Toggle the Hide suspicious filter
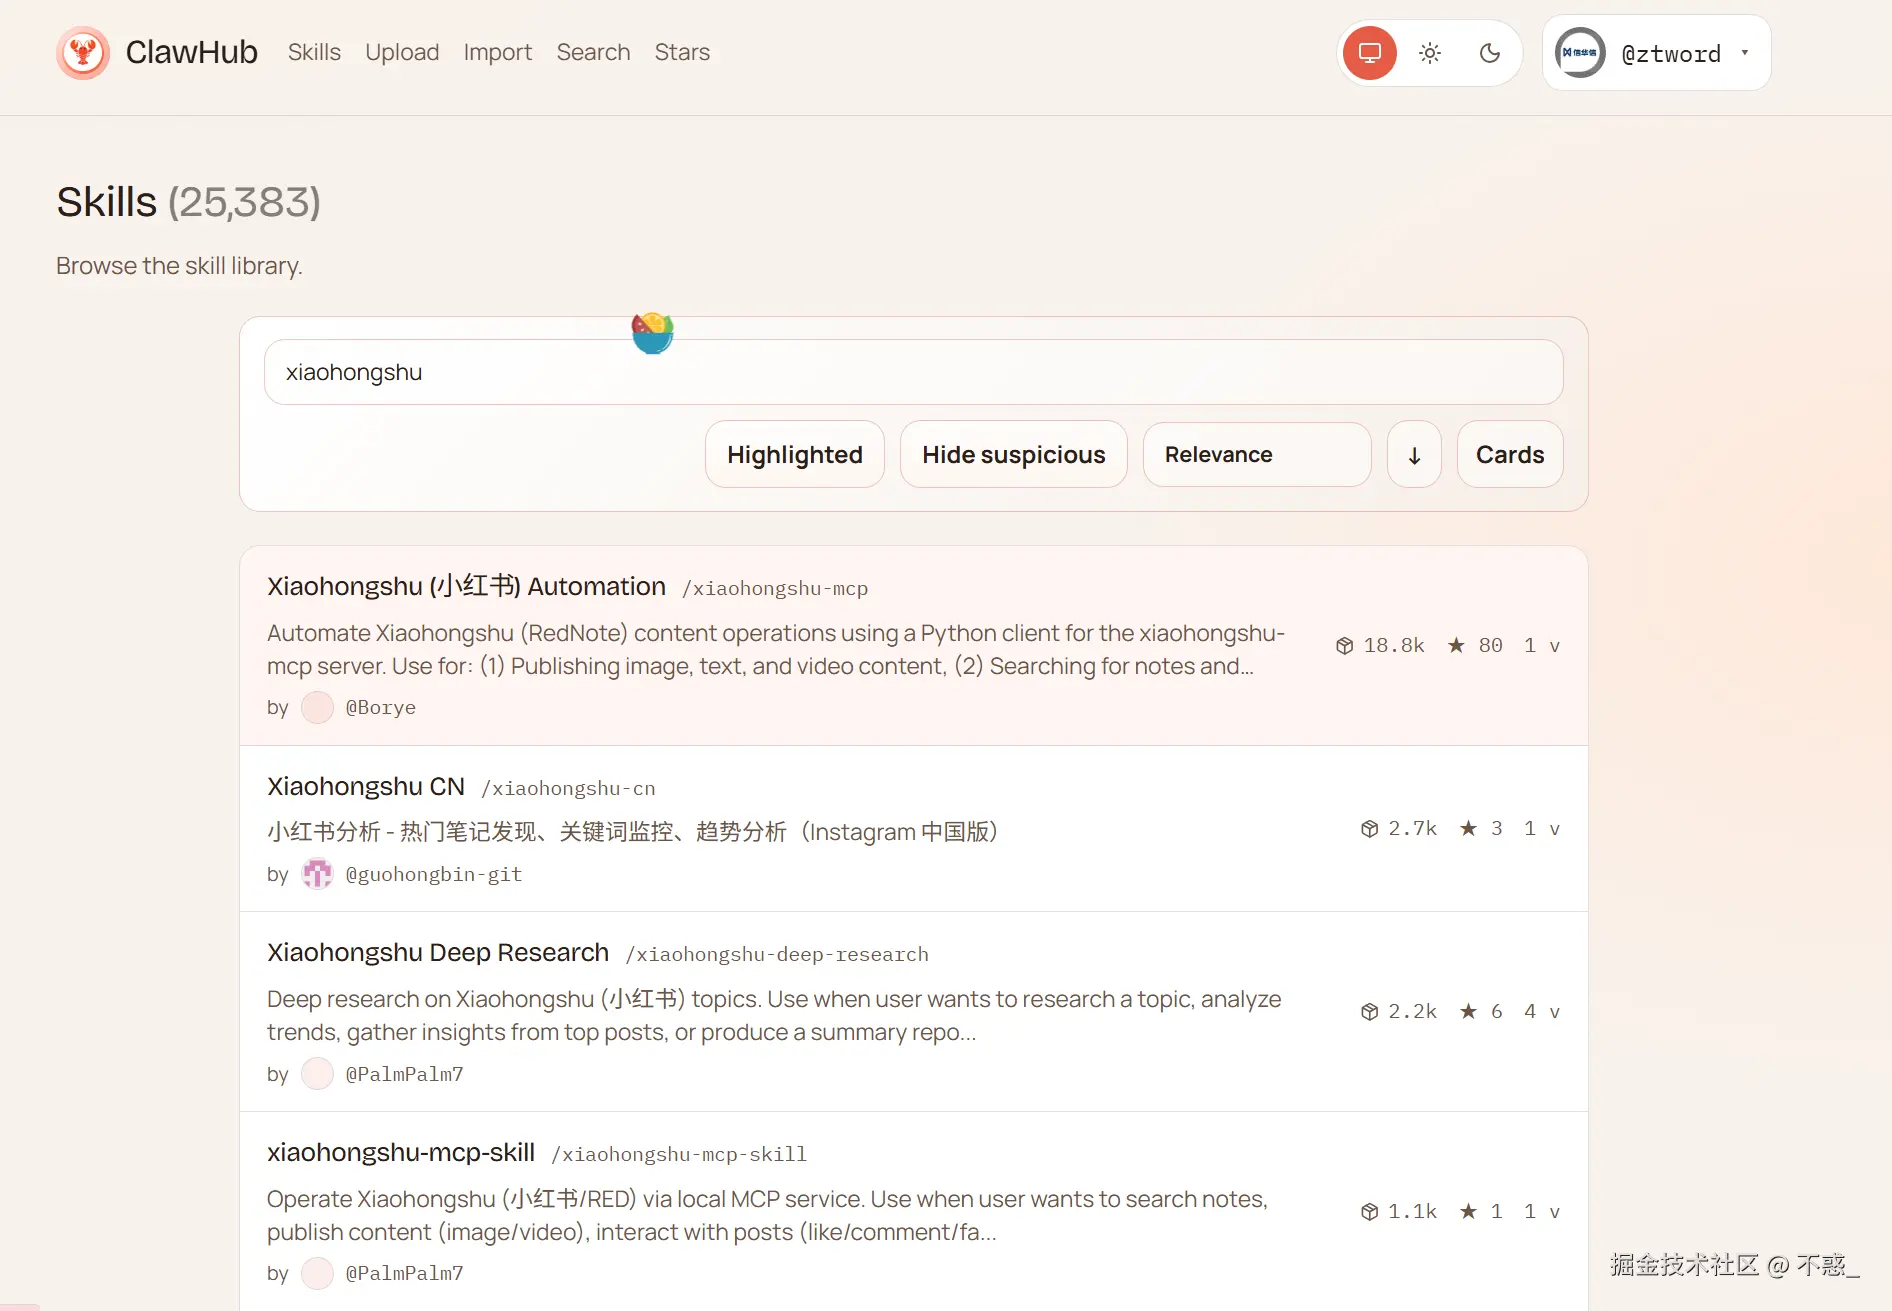 [x=1014, y=454]
